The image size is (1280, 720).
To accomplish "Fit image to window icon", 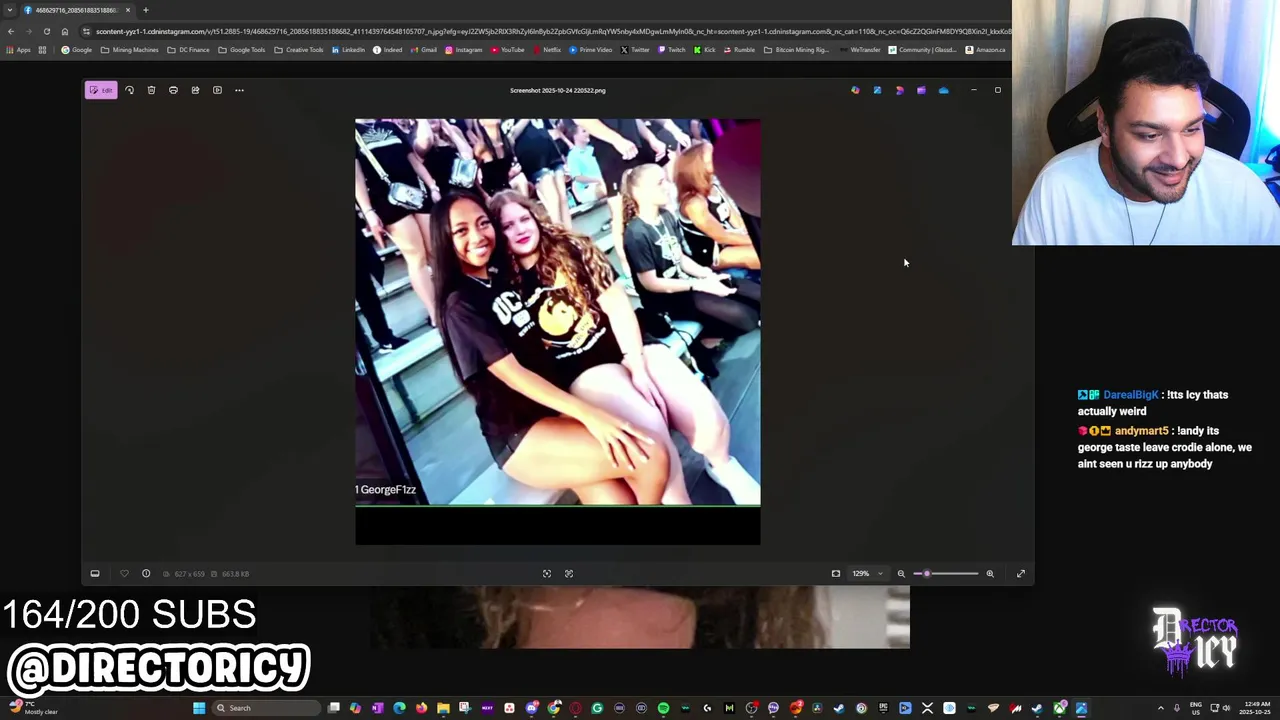I will point(836,574).
